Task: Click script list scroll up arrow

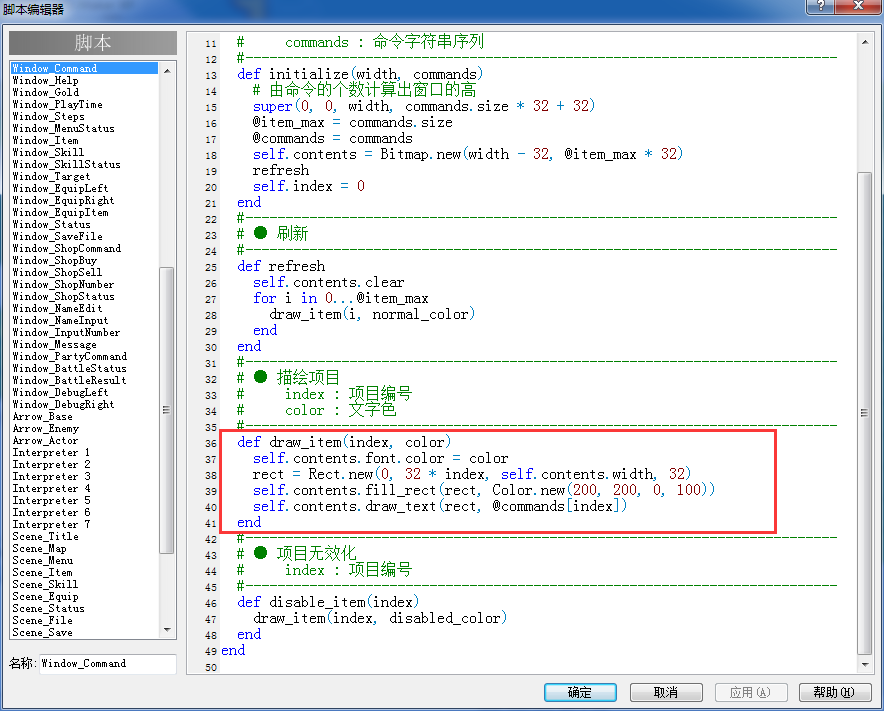Action: click(x=167, y=70)
